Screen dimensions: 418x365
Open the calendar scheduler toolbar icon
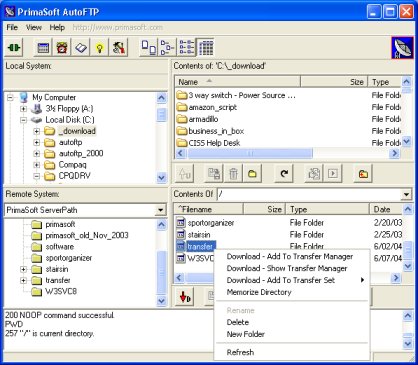(43, 48)
